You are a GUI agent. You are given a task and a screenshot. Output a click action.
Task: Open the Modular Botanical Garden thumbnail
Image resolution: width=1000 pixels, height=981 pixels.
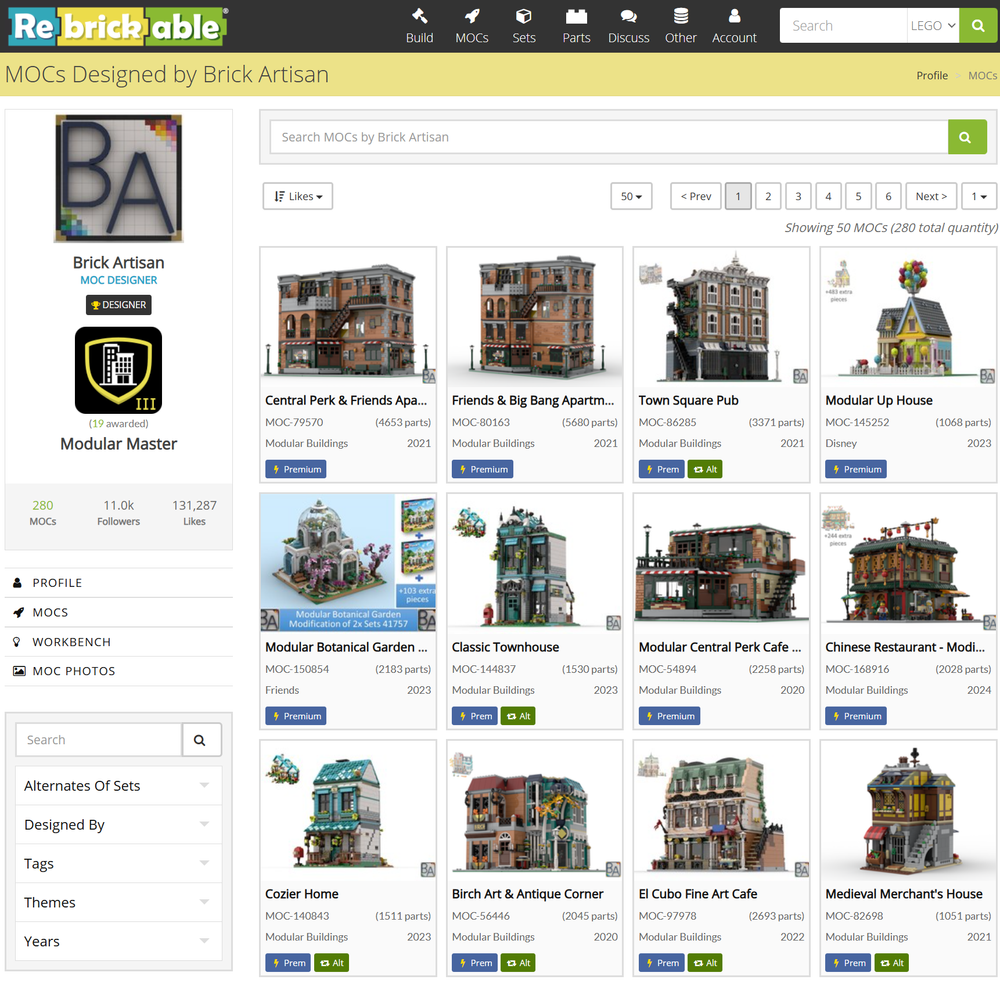[348, 563]
